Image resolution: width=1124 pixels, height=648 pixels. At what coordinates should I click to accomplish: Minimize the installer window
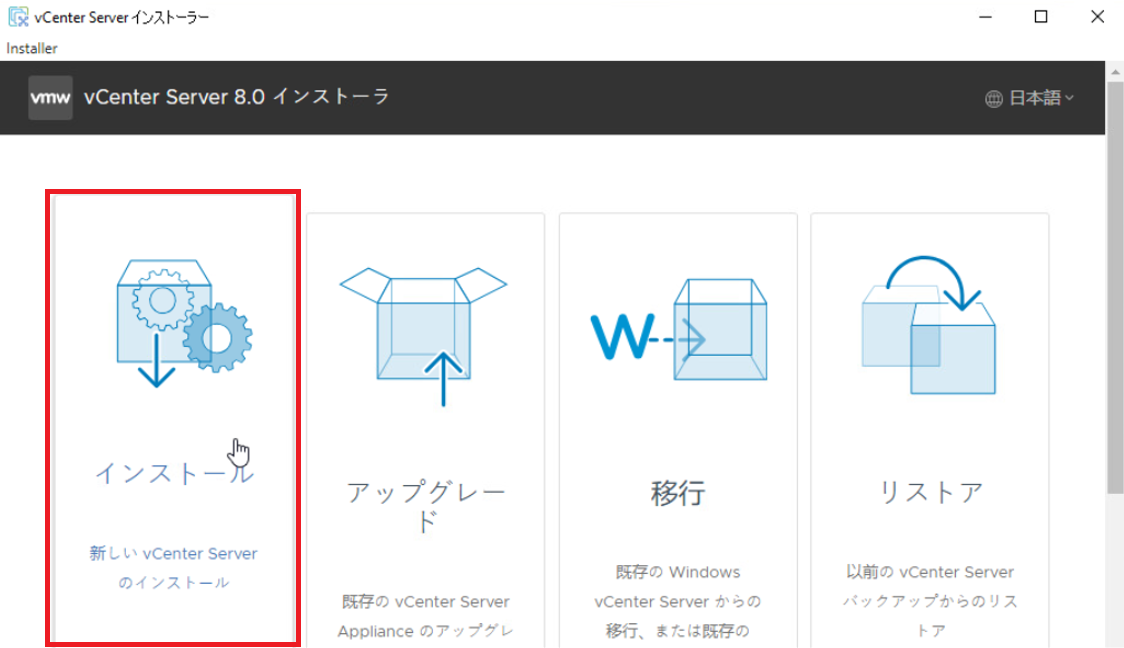986,16
